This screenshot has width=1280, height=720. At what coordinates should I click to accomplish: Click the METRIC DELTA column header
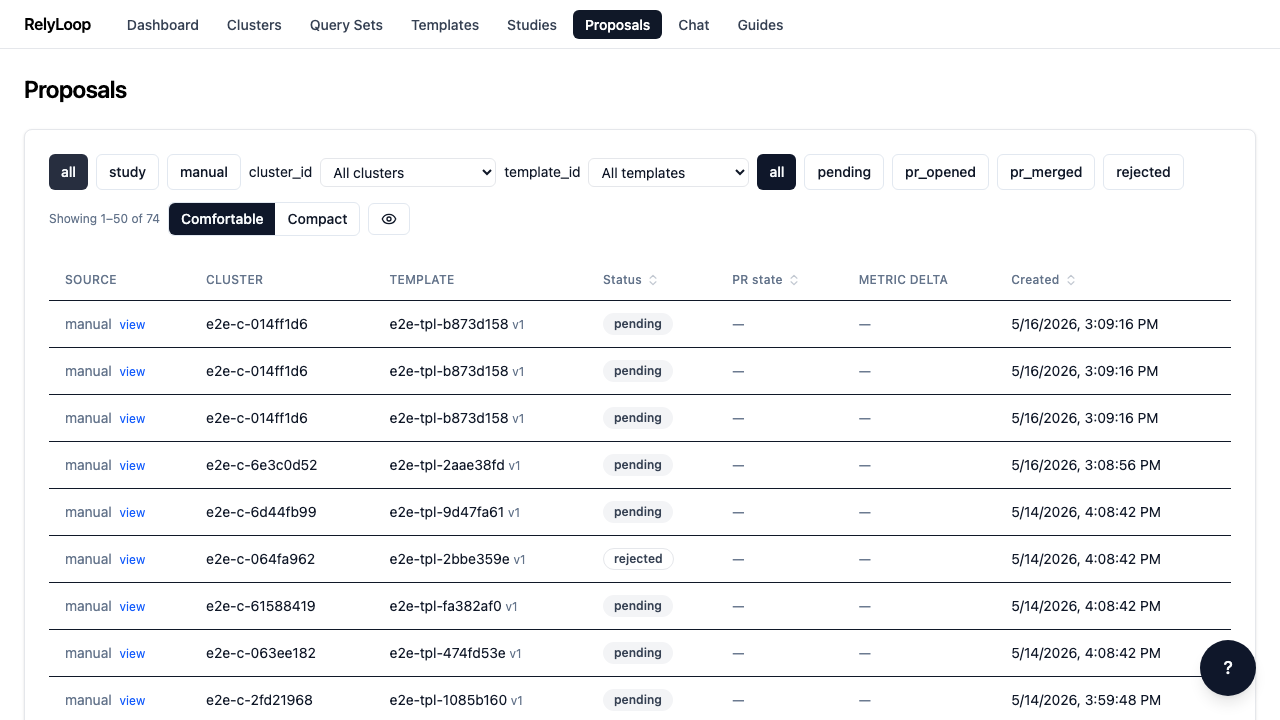coord(903,280)
